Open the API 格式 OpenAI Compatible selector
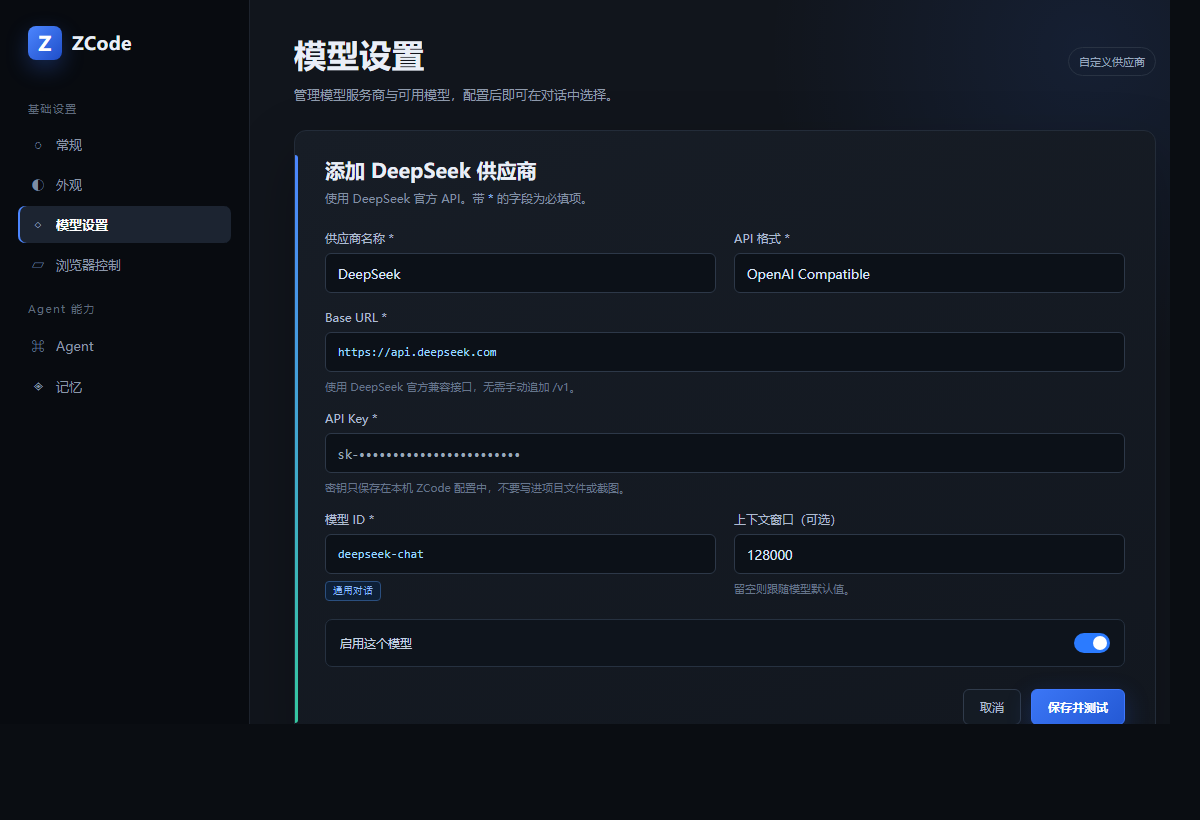 (x=929, y=273)
